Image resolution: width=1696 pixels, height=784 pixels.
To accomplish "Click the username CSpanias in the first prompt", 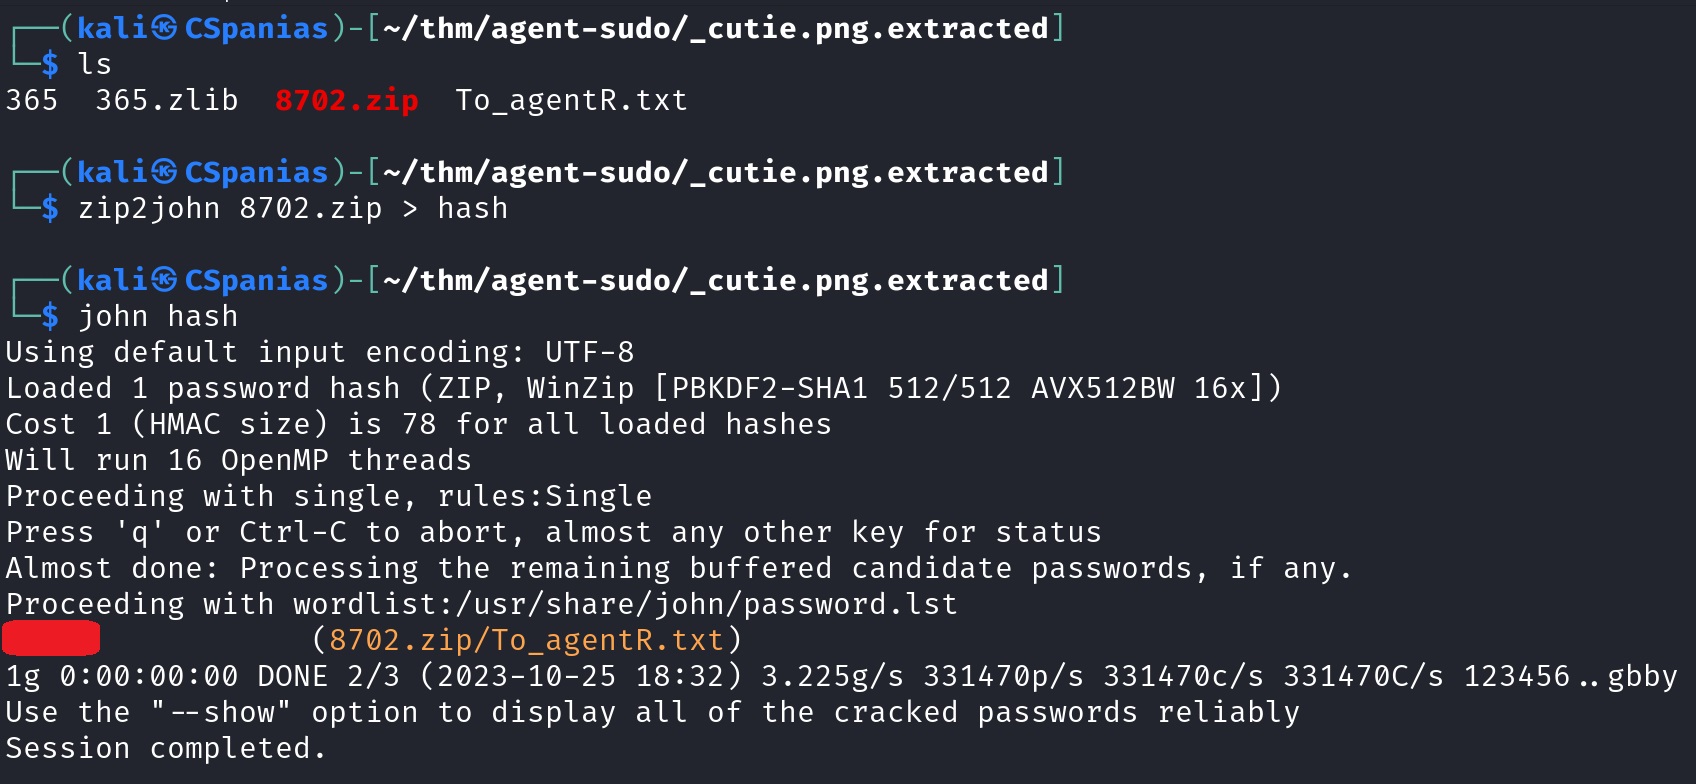I will tap(257, 28).
